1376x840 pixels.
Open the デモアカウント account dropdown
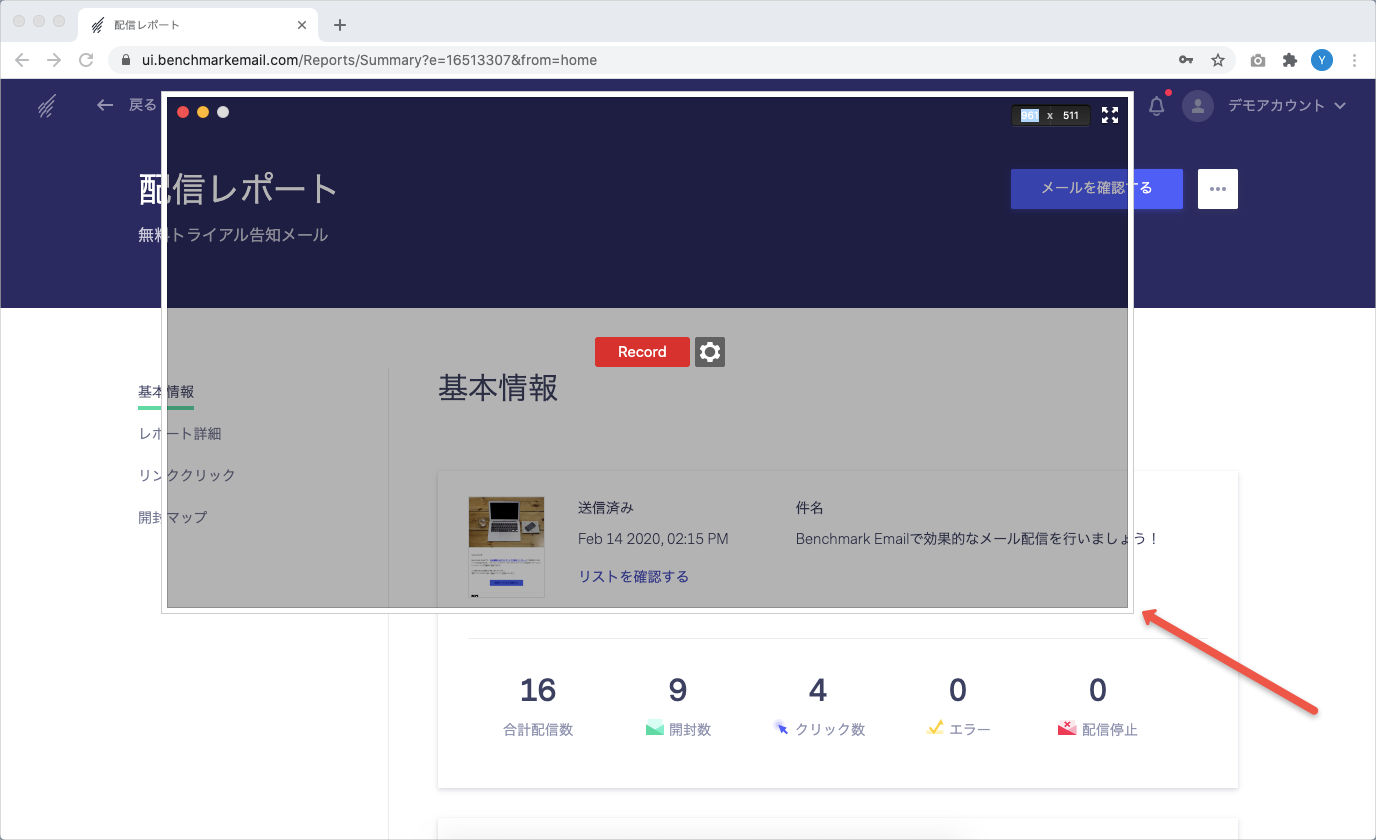[x=1286, y=106]
